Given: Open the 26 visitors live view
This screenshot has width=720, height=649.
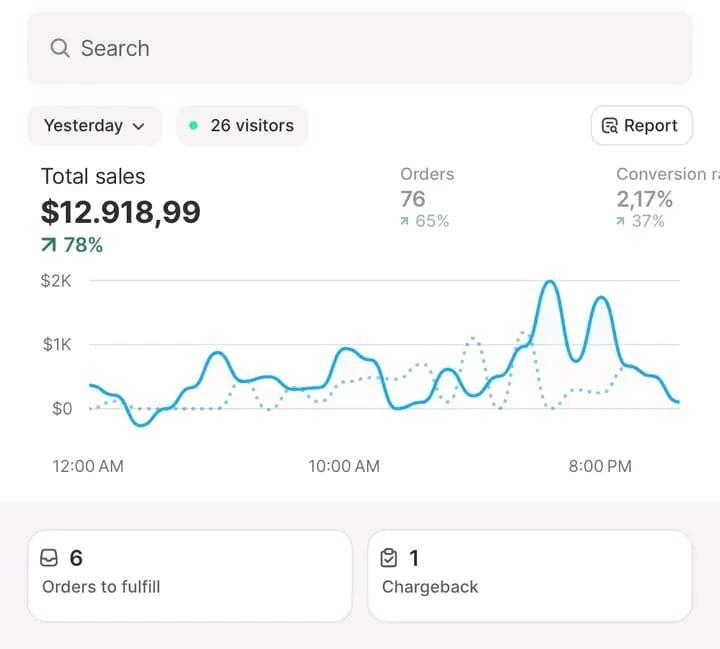Looking at the screenshot, I should point(242,125).
